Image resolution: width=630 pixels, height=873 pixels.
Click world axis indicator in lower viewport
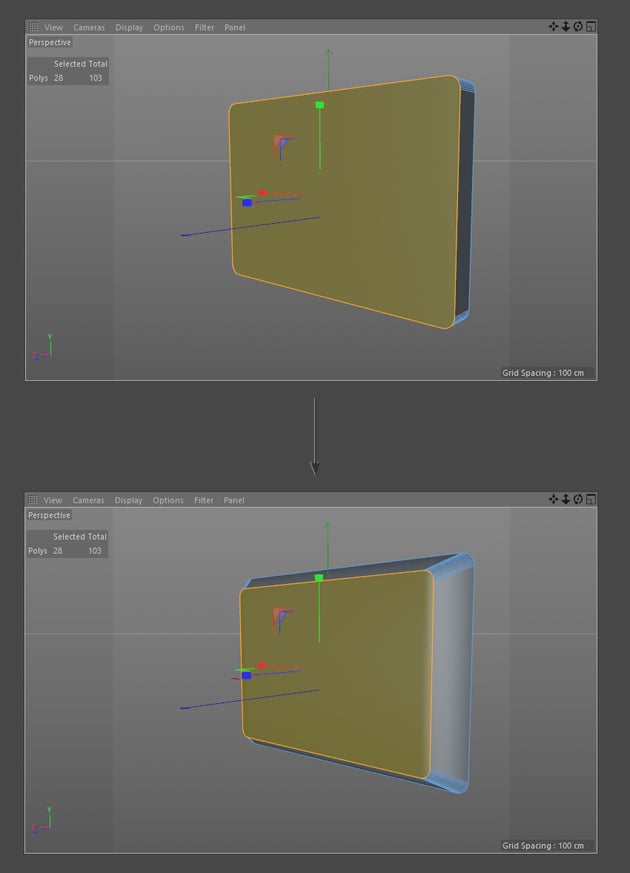click(42, 820)
